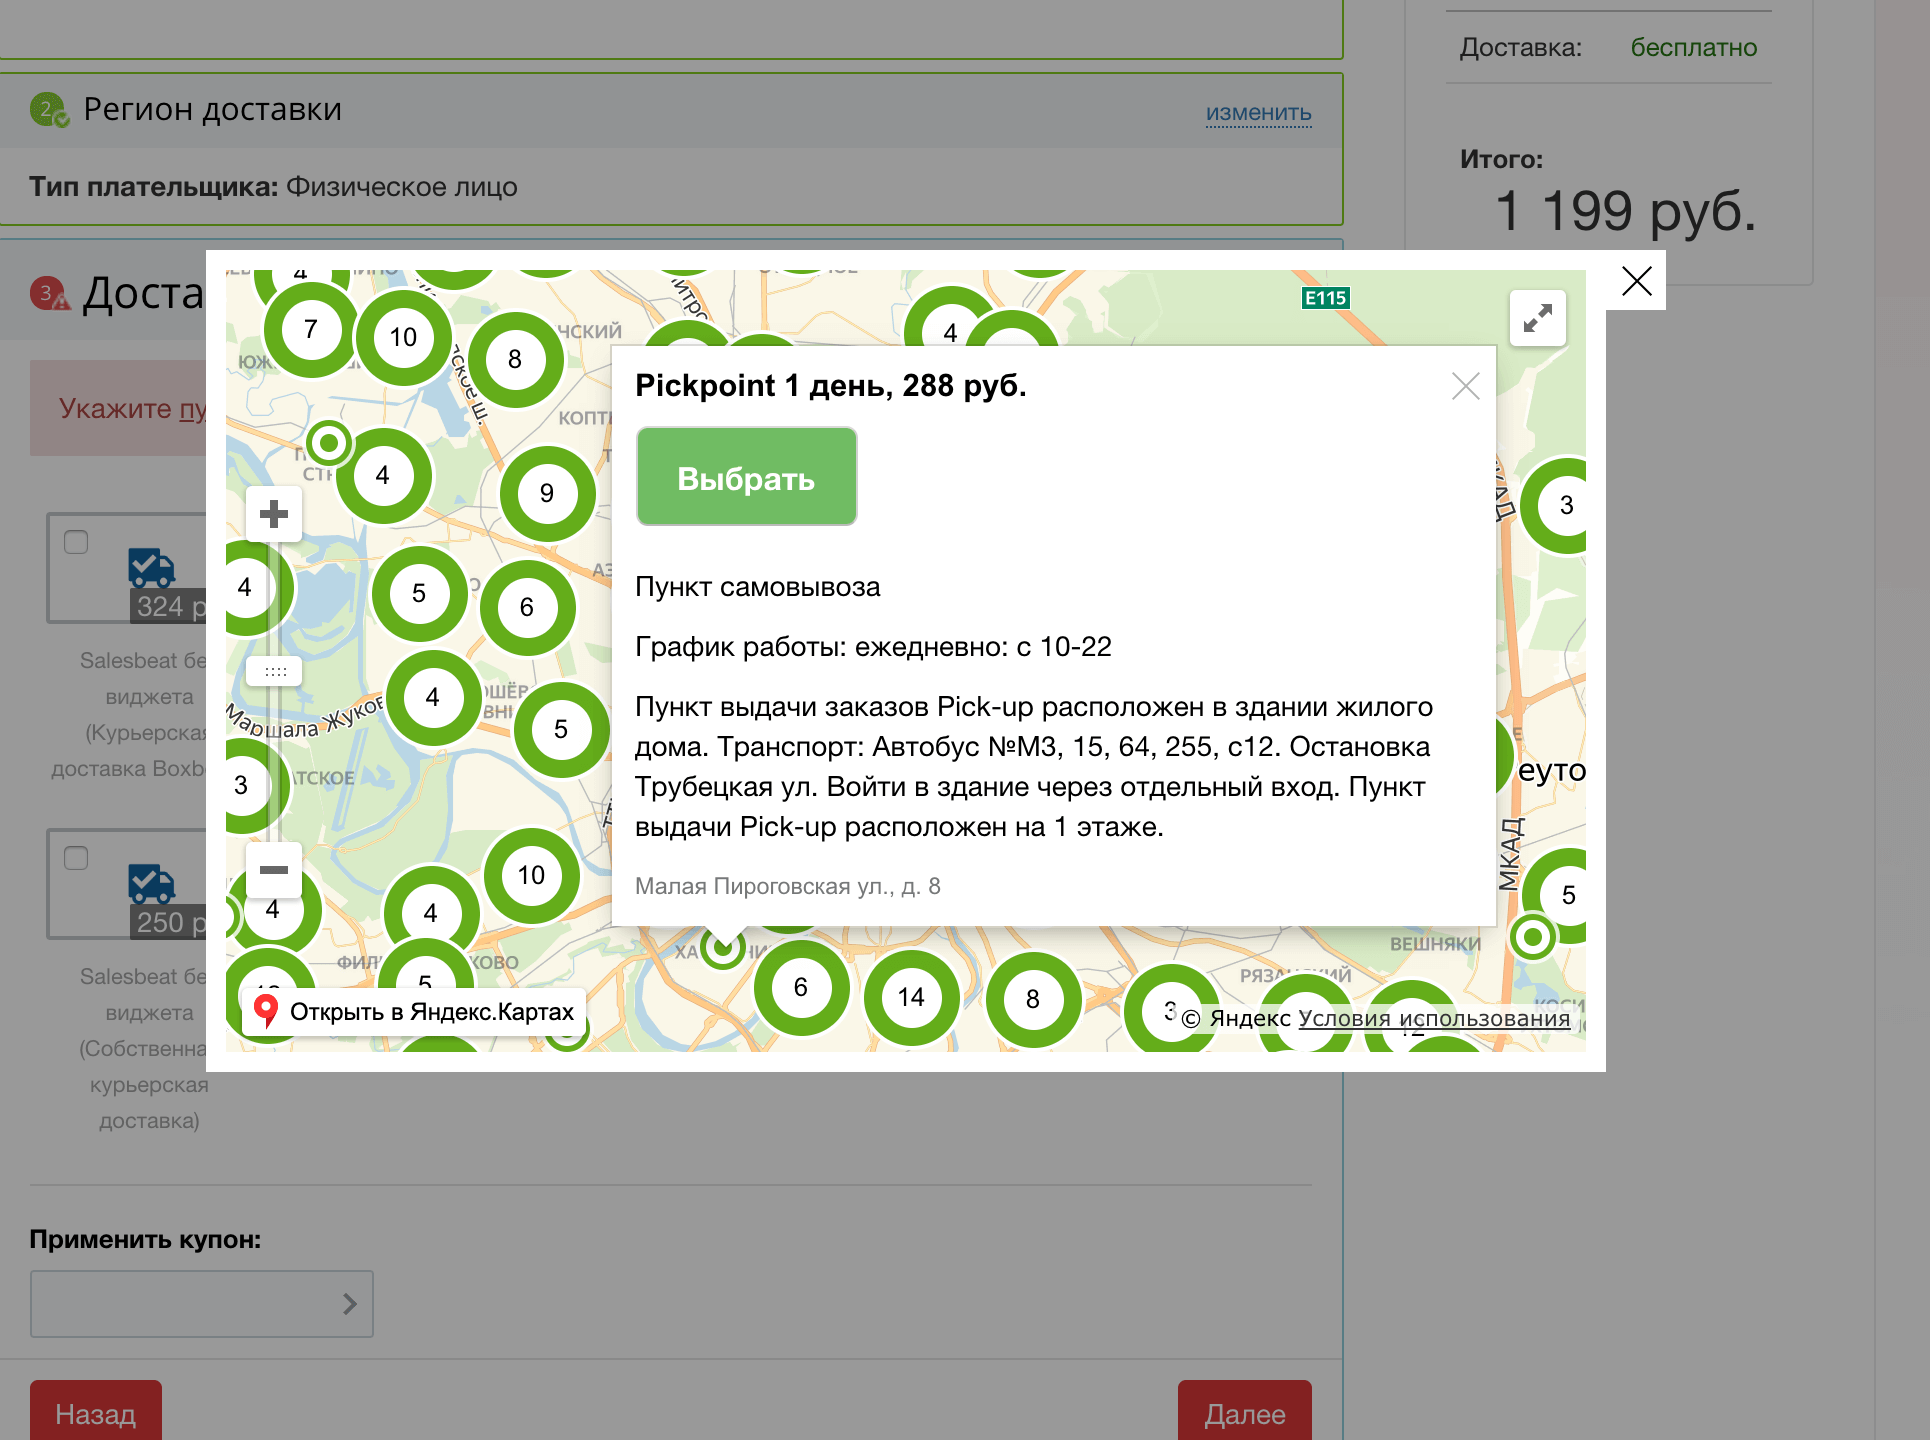The image size is (1930, 1440).
Task: Click the График работы schedule line
Action: coord(873,646)
